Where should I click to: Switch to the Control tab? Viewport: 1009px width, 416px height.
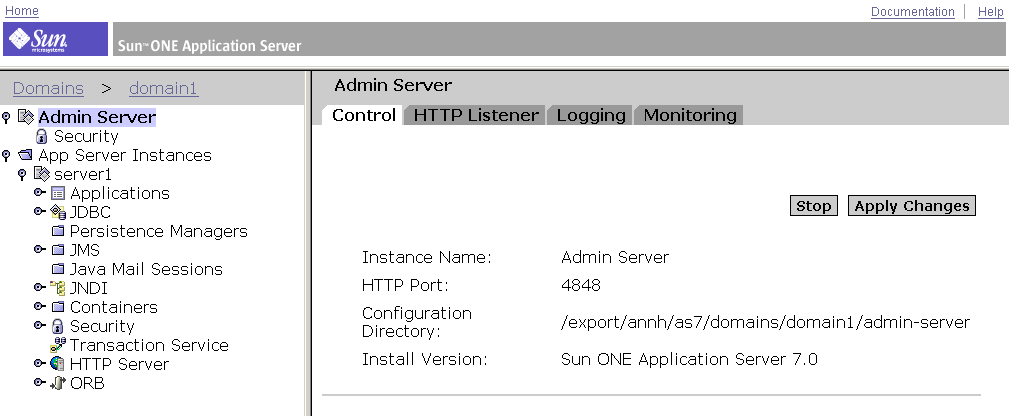tap(364, 115)
